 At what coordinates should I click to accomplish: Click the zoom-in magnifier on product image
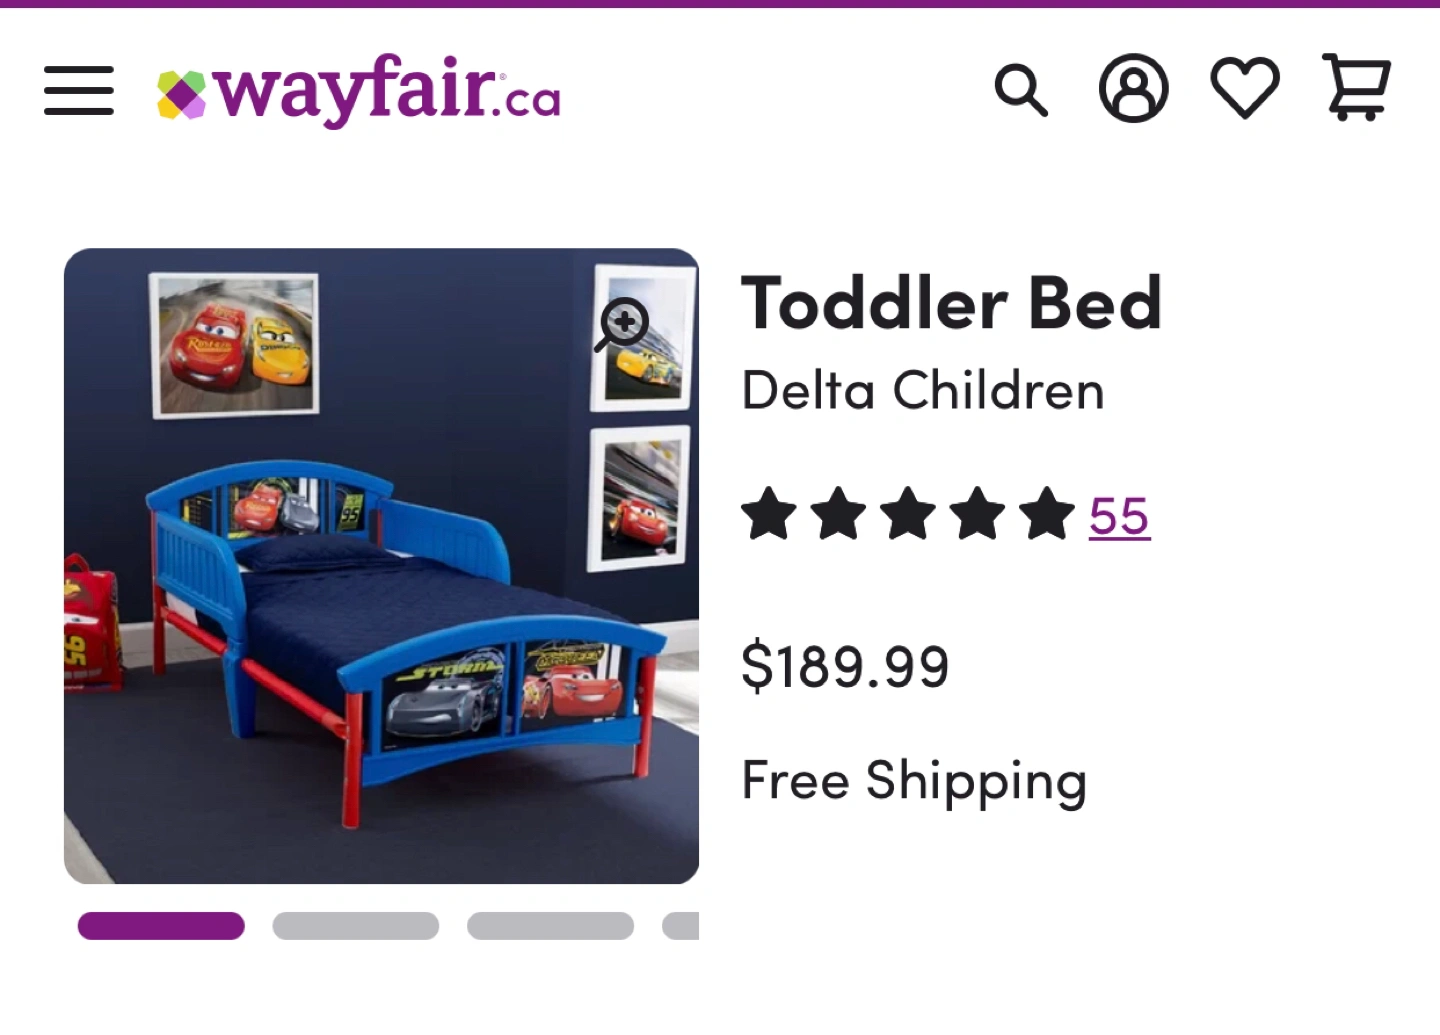[623, 324]
